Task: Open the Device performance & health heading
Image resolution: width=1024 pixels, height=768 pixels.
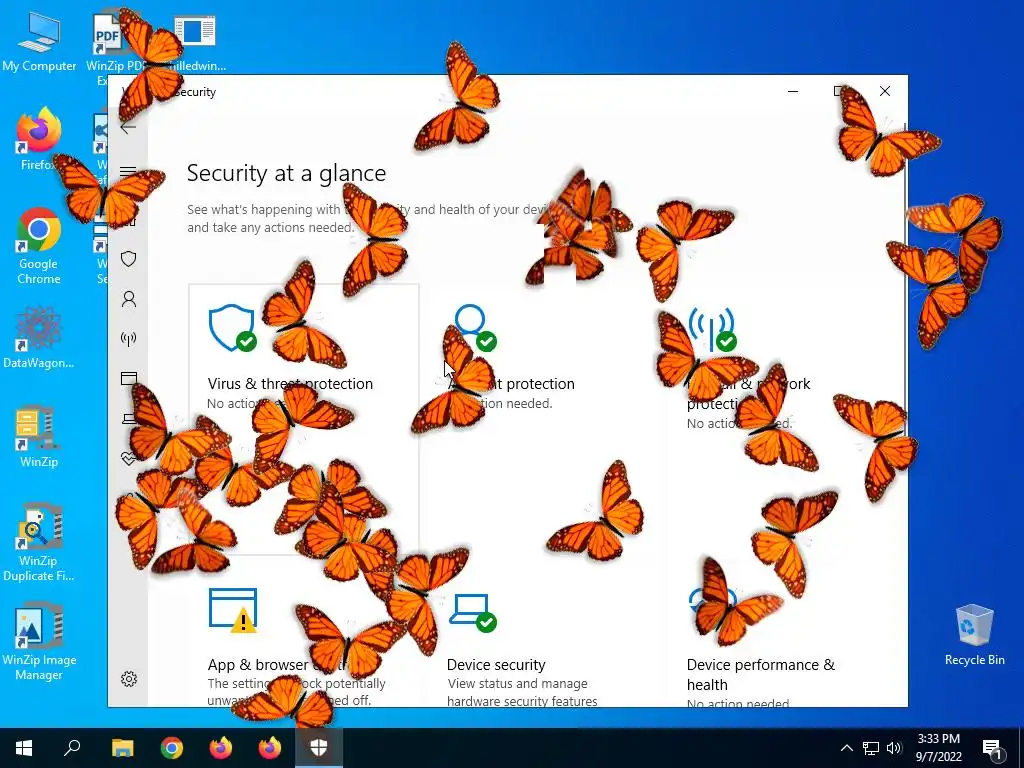Action: 761,674
